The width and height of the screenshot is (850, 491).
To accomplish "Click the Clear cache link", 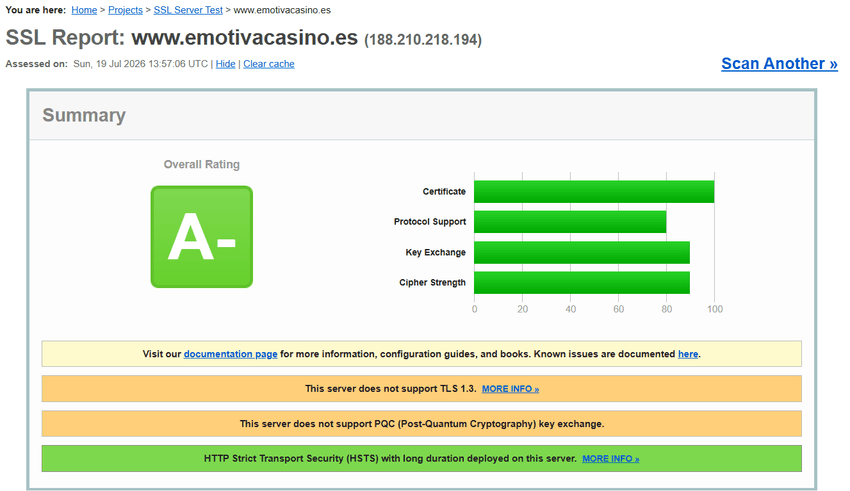I will (x=269, y=64).
